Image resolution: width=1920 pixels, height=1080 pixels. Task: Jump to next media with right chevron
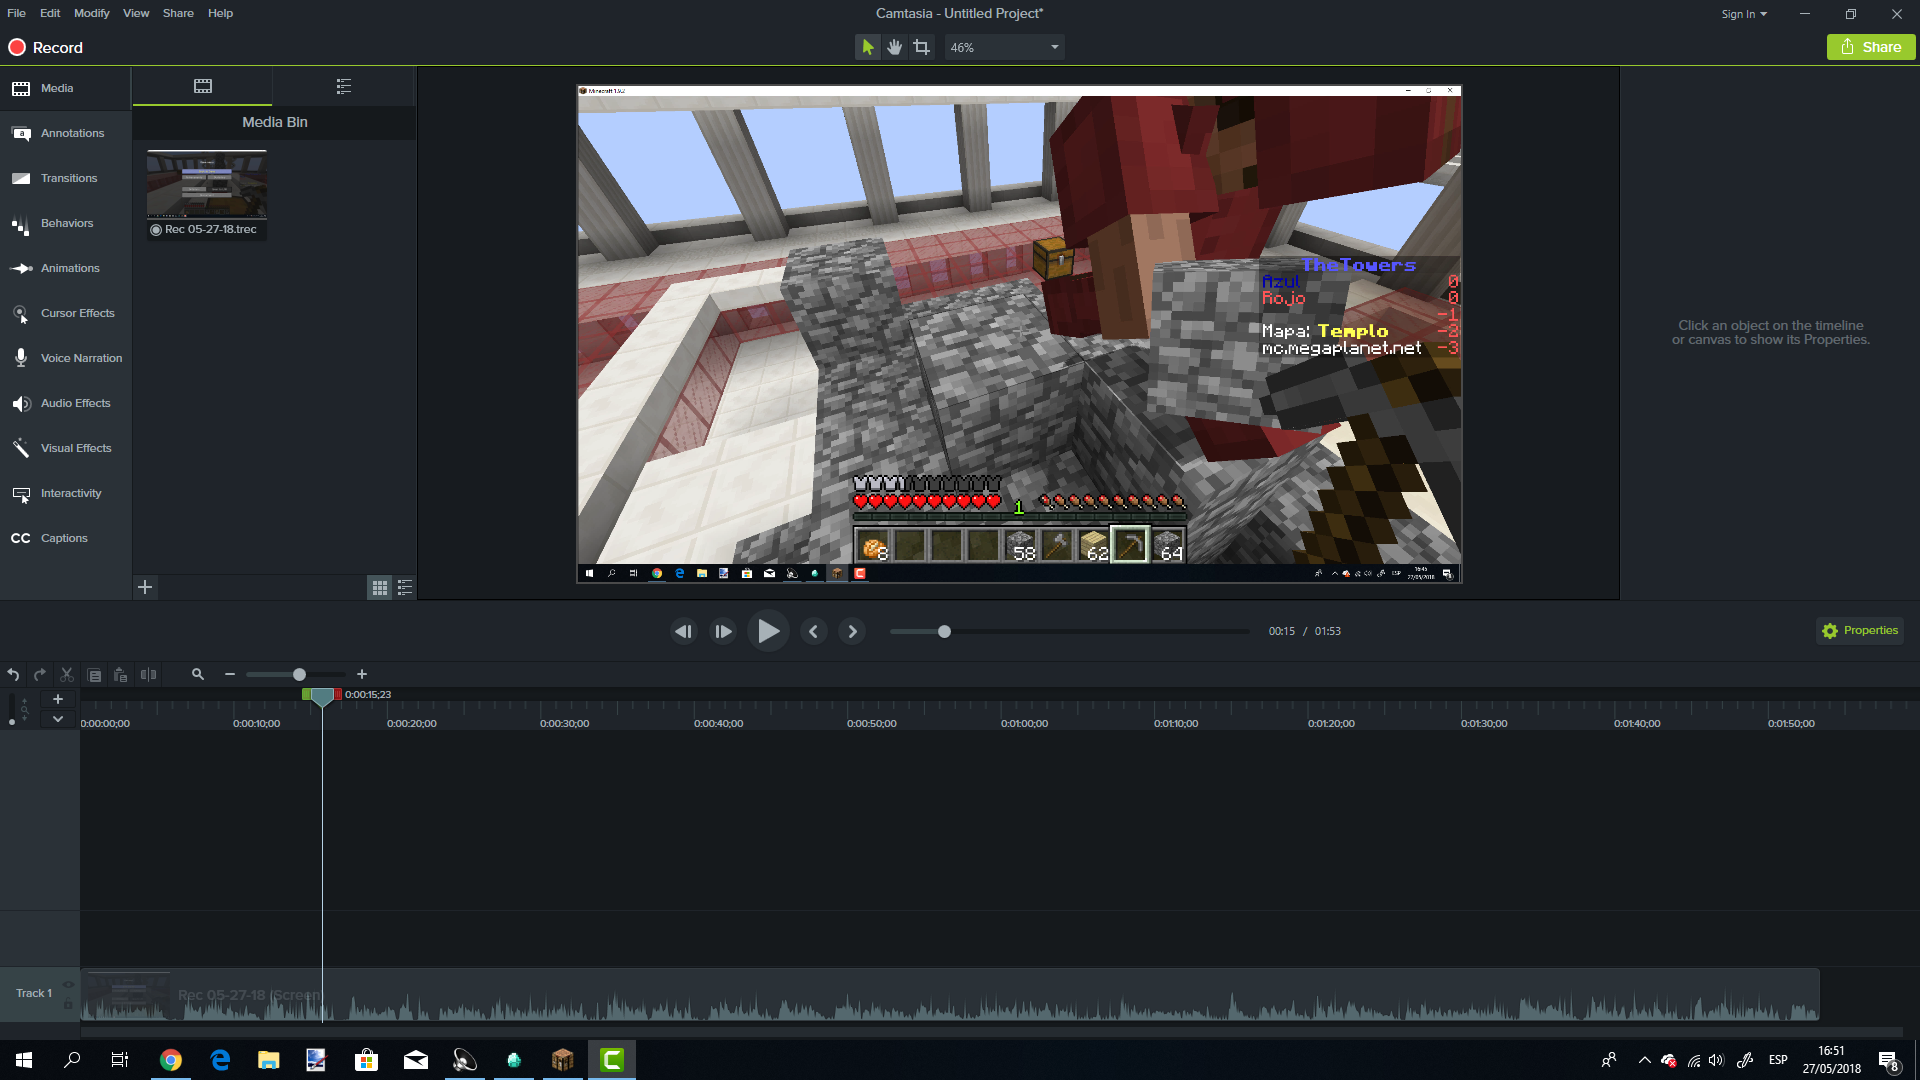click(852, 631)
